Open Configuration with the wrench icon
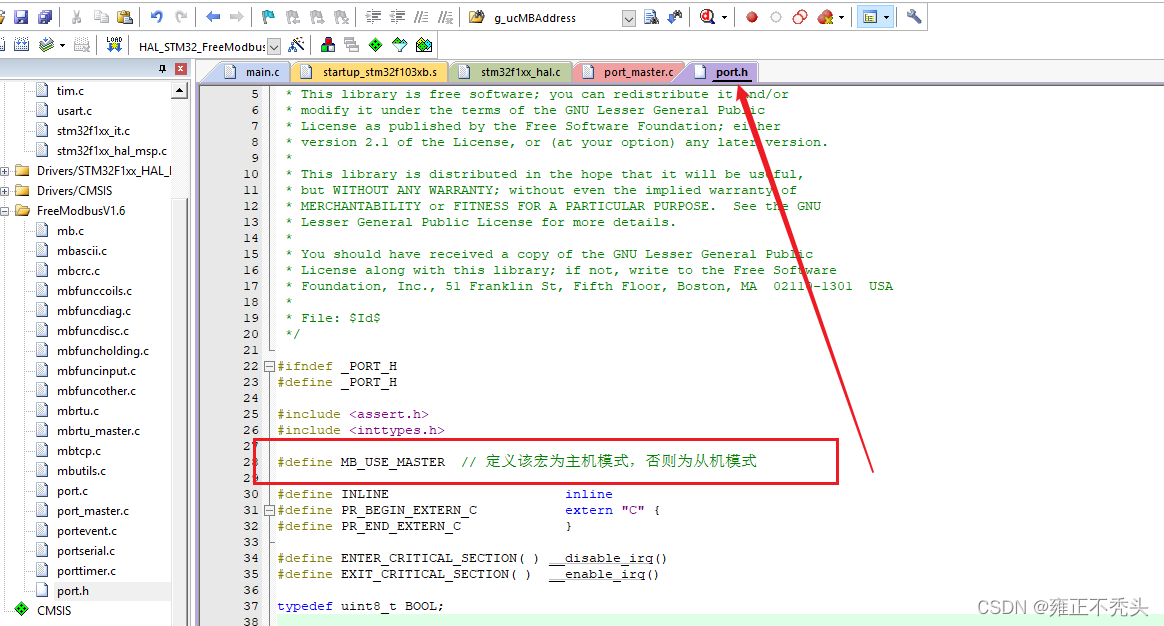This screenshot has width=1164, height=626. point(914,16)
